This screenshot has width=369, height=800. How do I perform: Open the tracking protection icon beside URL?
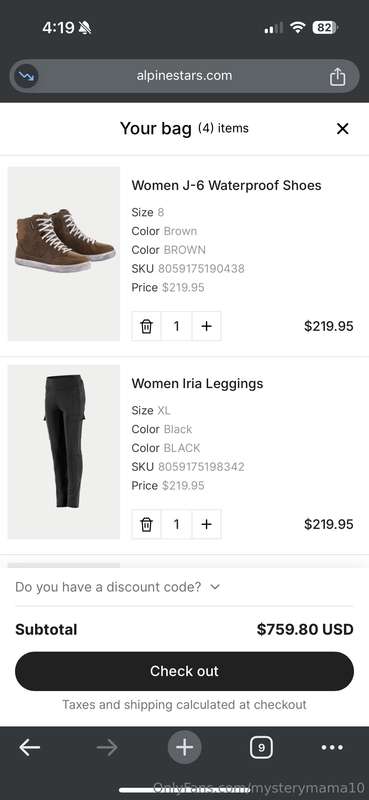(x=24, y=76)
